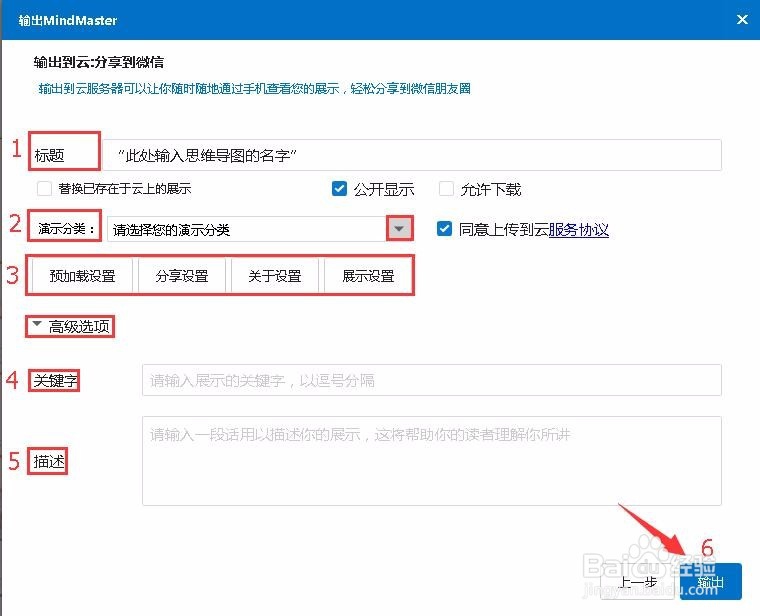Open the 展示设置 tab
This screenshot has height=616, width=760.
click(x=368, y=276)
